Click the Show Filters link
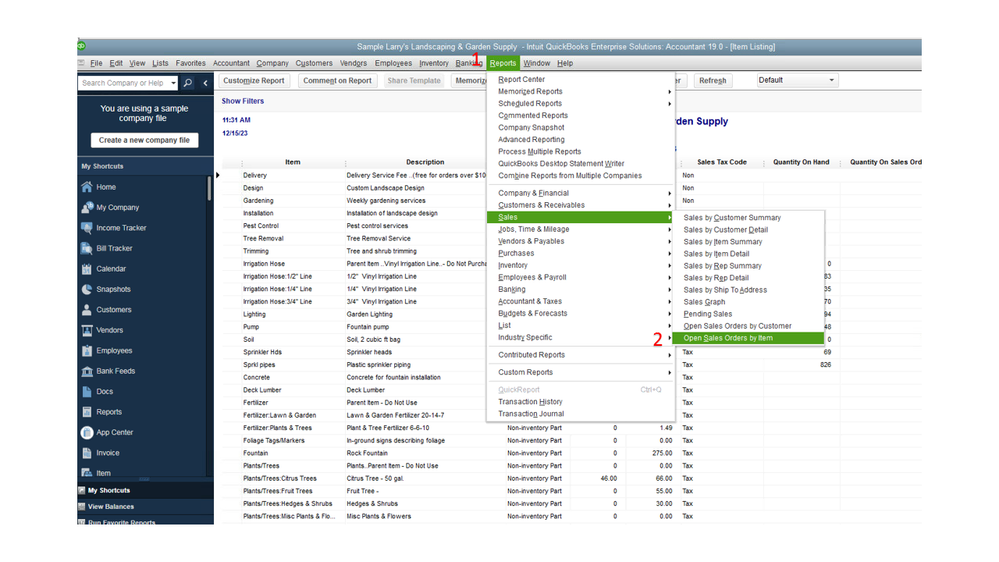 (x=243, y=101)
